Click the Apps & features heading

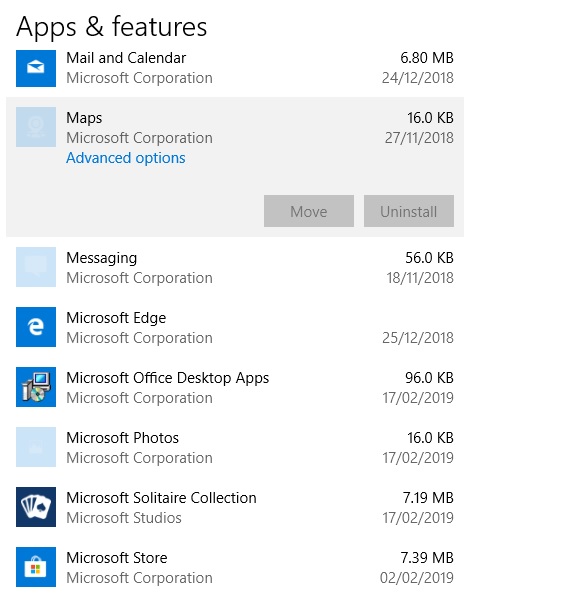tap(112, 27)
